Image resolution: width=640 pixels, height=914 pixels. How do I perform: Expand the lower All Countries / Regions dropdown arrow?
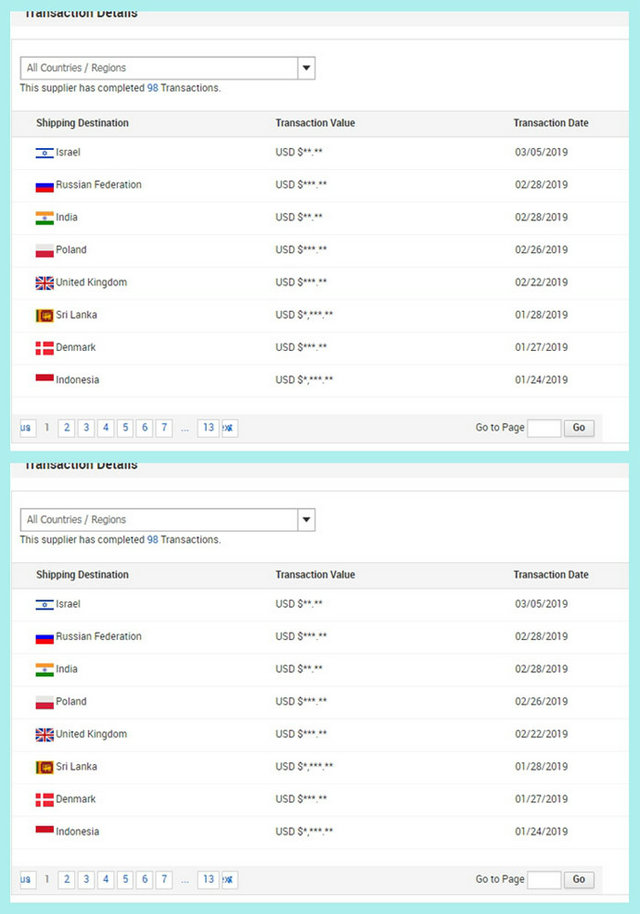pyautogui.click(x=306, y=520)
